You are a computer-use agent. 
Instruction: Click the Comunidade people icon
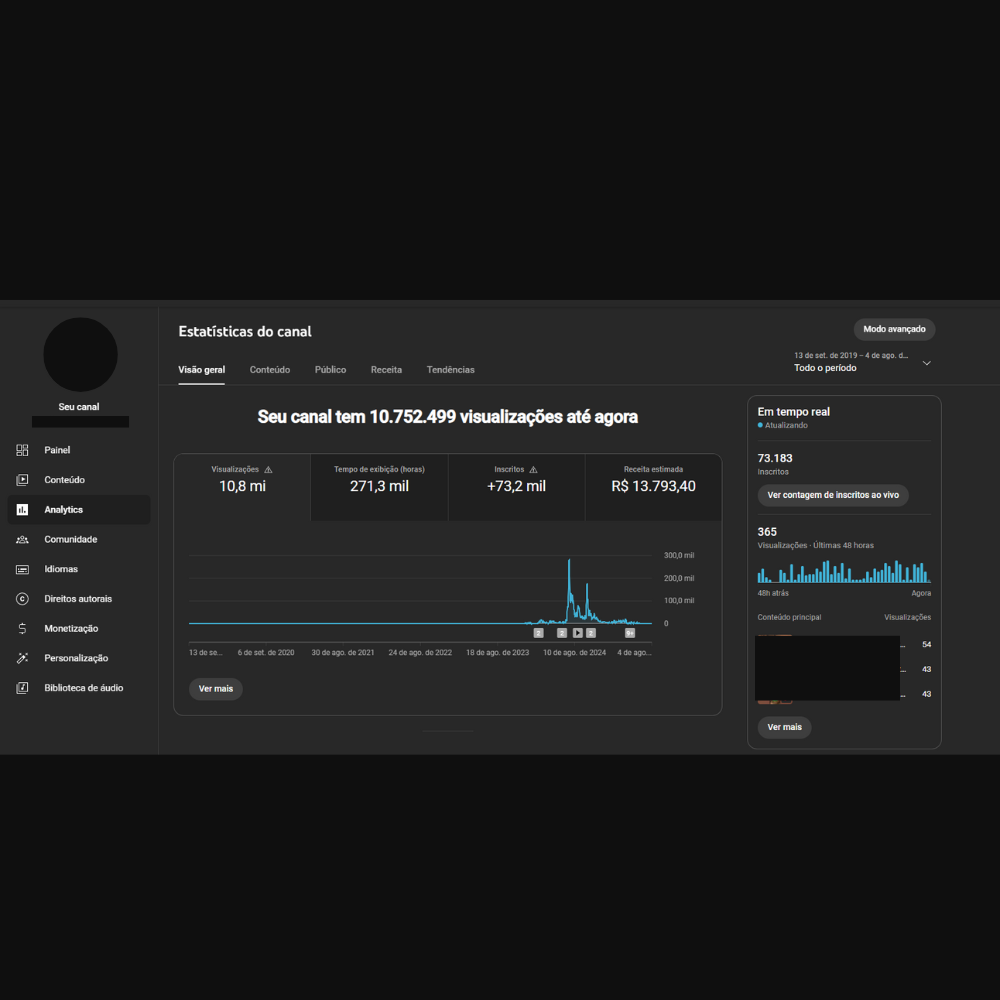tap(22, 539)
